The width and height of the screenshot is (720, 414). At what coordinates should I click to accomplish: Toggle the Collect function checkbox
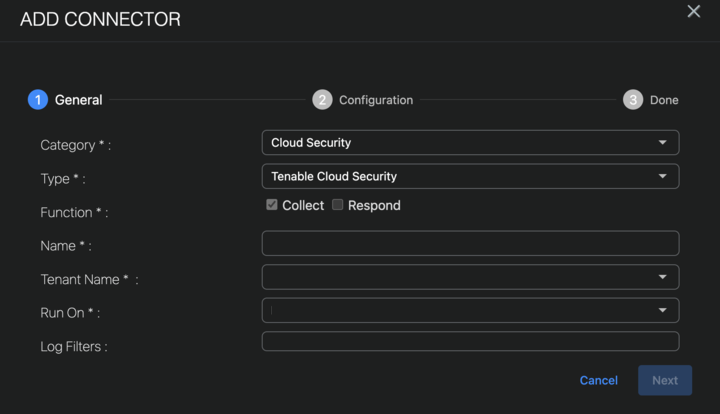[272, 205]
